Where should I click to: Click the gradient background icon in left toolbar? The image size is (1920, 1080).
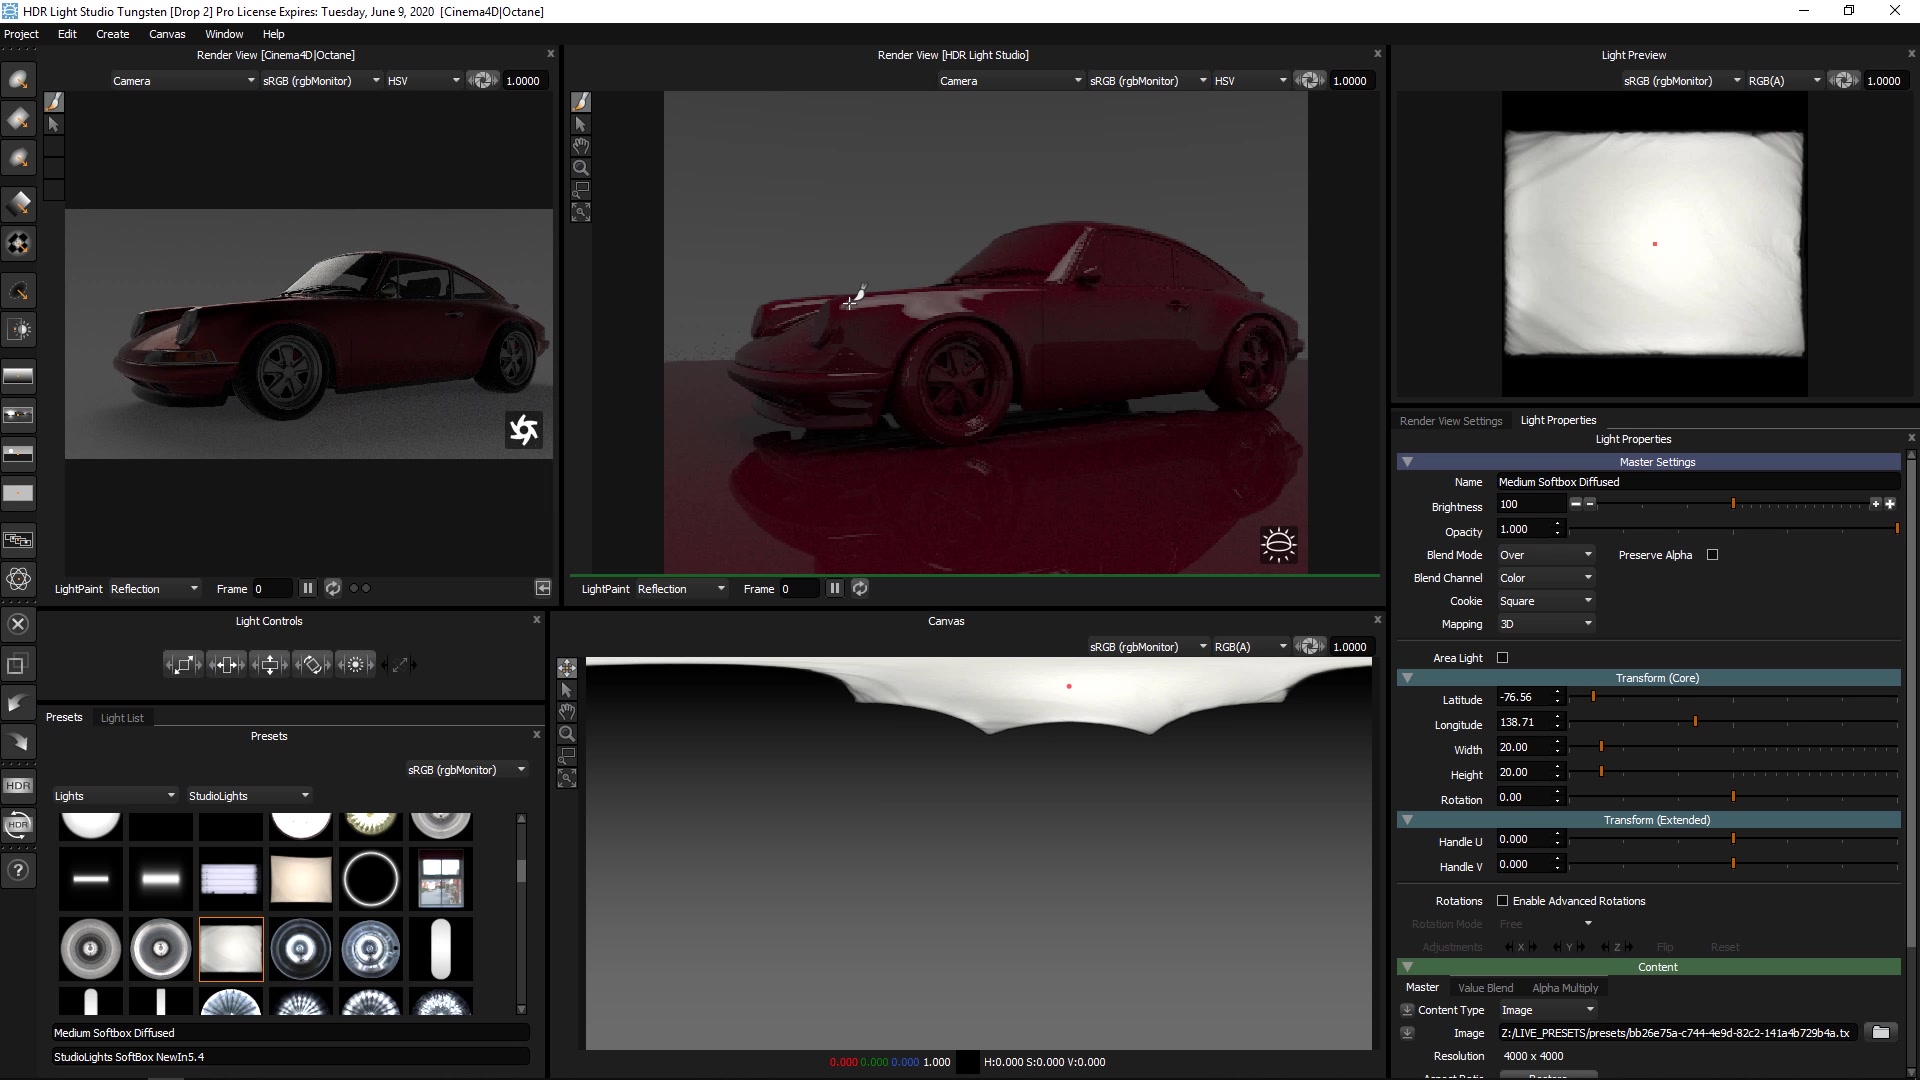pyautogui.click(x=18, y=377)
